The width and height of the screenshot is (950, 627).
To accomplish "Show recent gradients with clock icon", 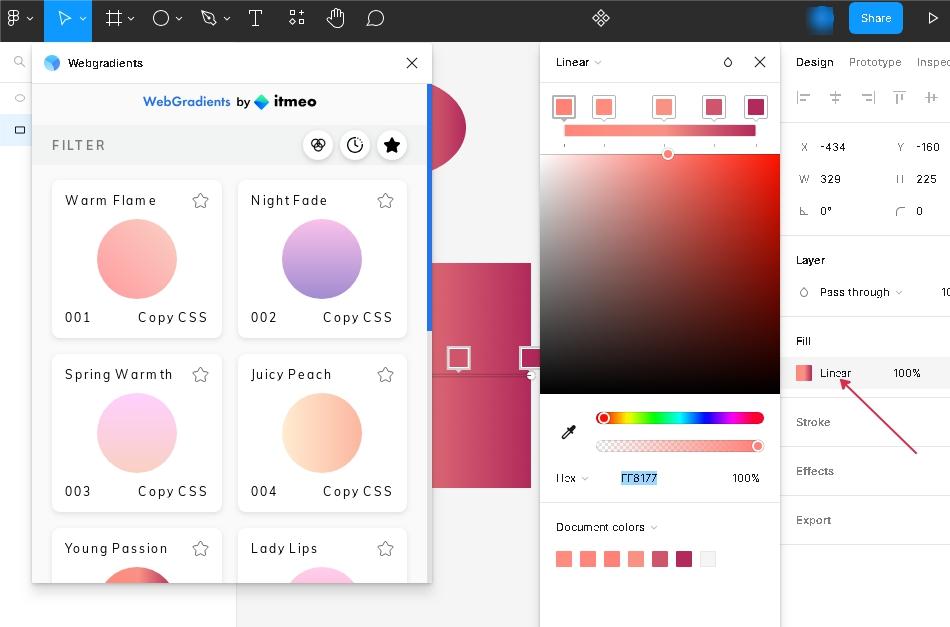I will coord(355,145).
